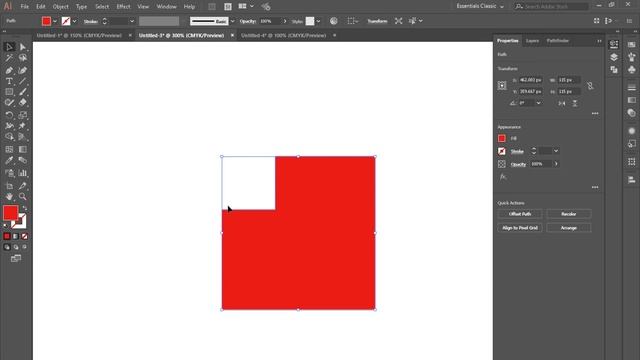
Task: Select the Type tool
Action: (9, 81)
